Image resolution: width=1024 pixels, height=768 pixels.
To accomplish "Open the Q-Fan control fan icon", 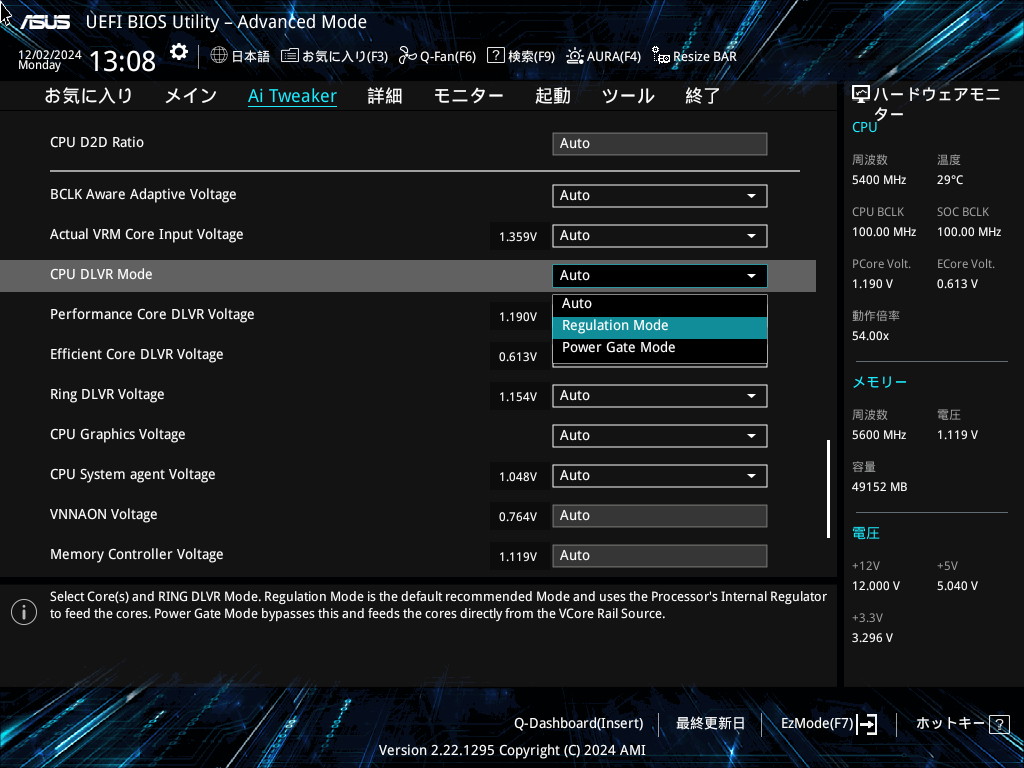I will [408, 56].
